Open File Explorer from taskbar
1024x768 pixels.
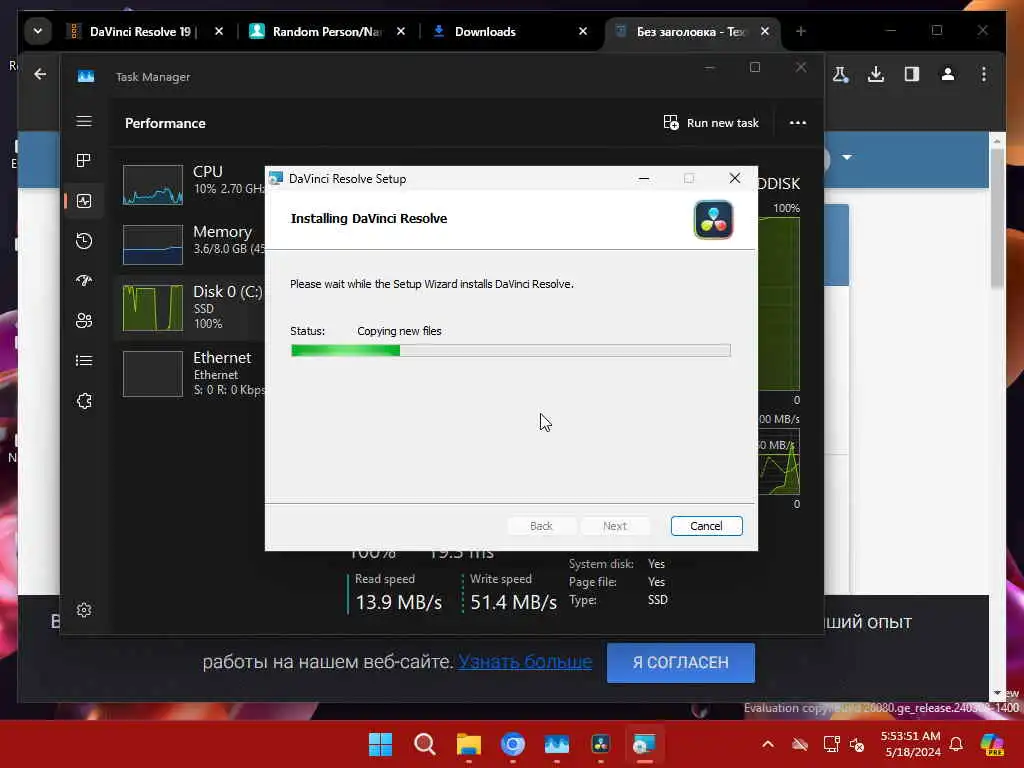(x=468, y=744)
